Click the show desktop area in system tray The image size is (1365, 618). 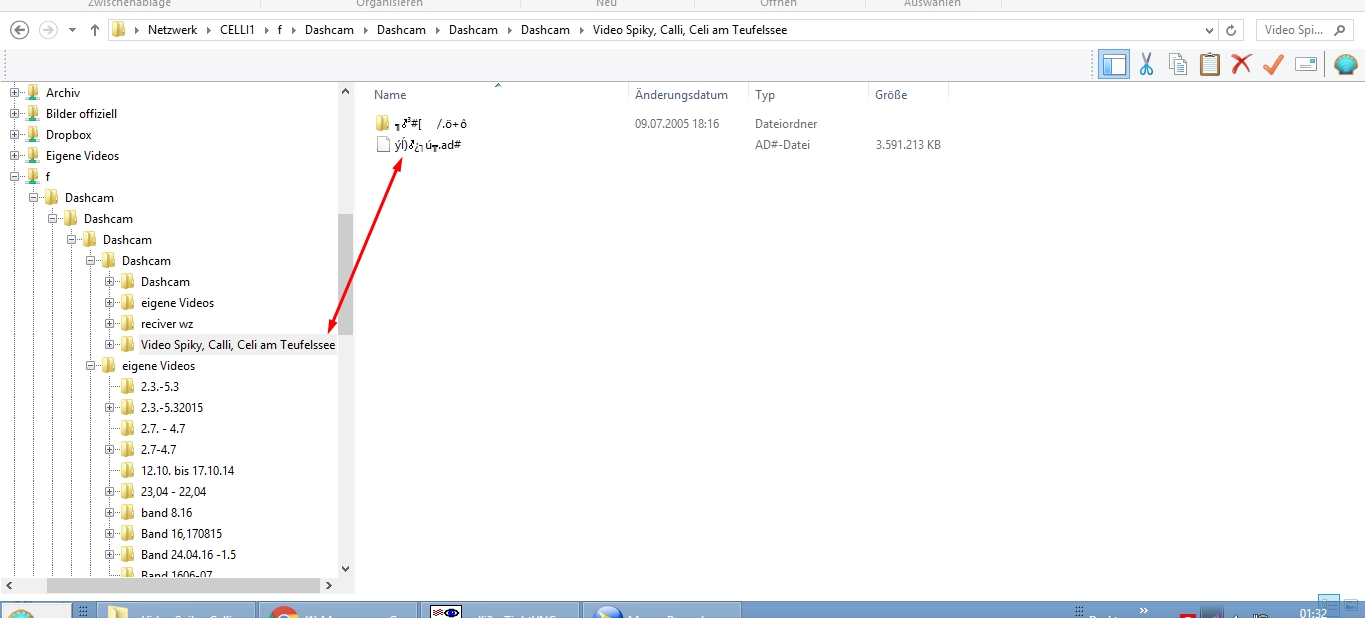coord(1358,609)
